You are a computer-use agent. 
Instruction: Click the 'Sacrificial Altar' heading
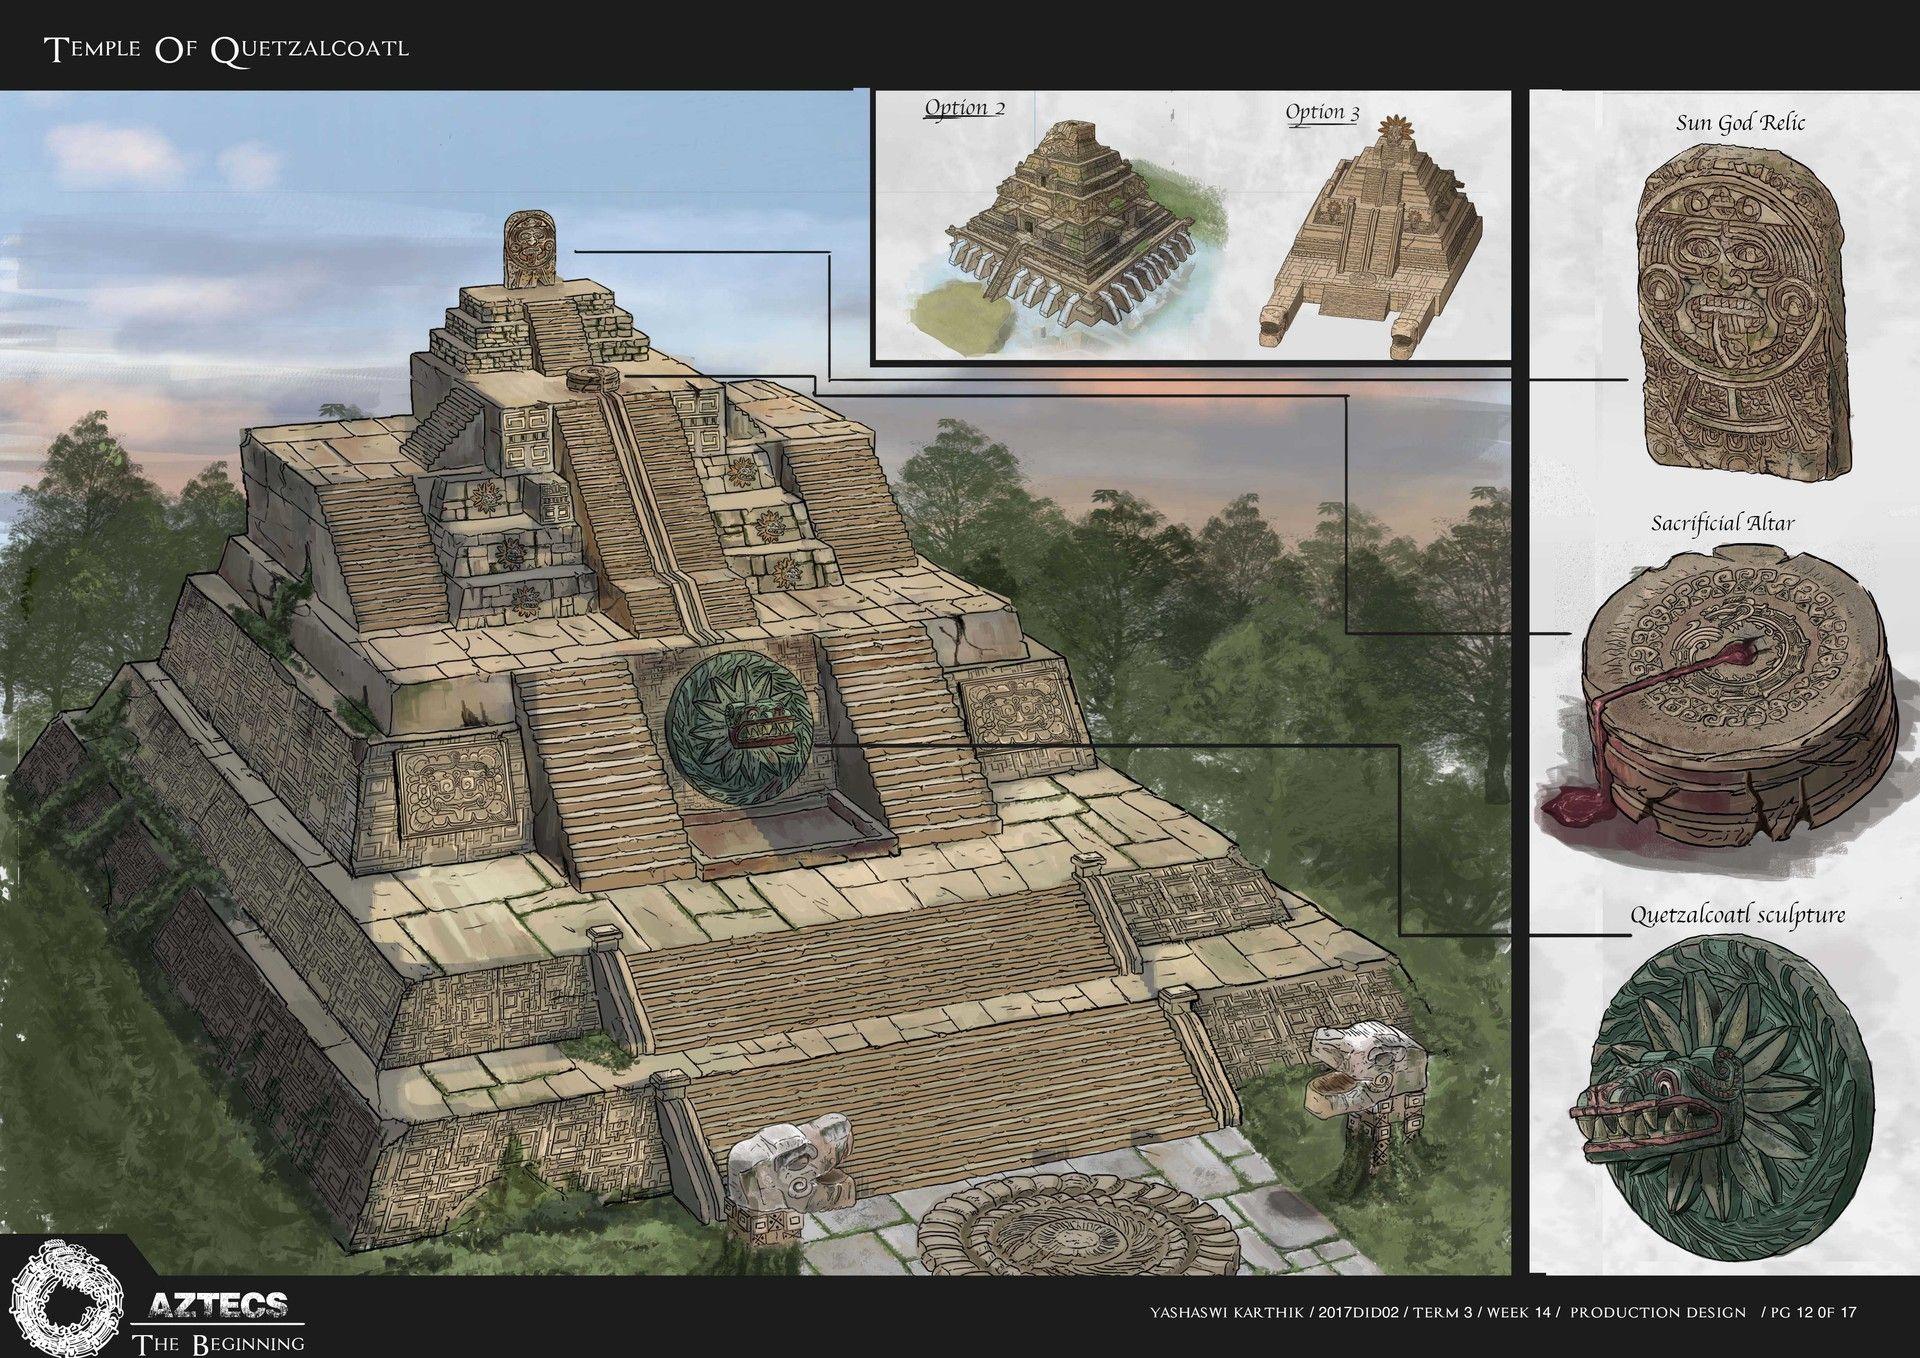pos(1722,522)
